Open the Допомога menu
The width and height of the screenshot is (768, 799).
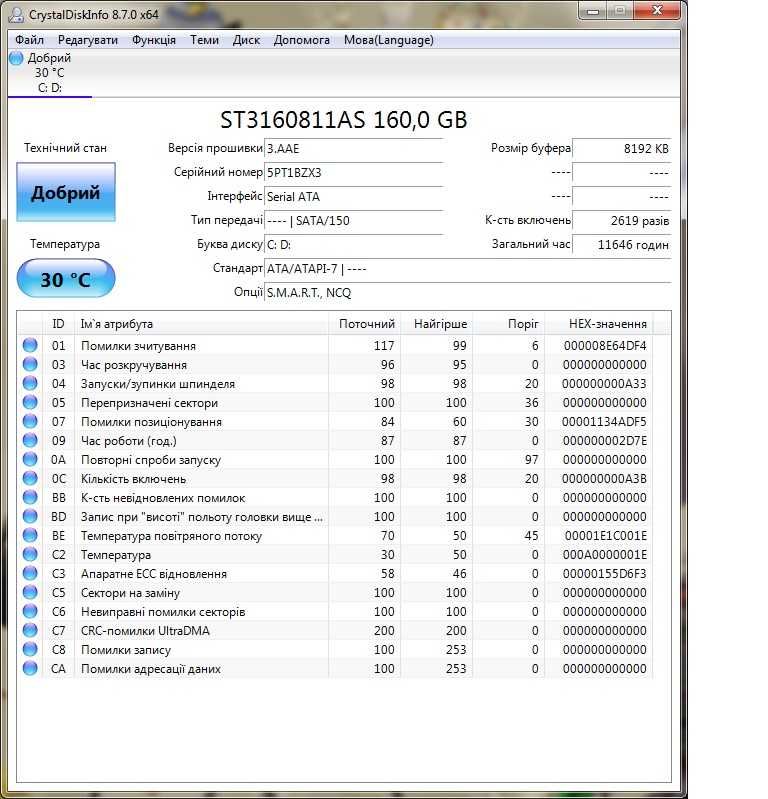point(301,40)
